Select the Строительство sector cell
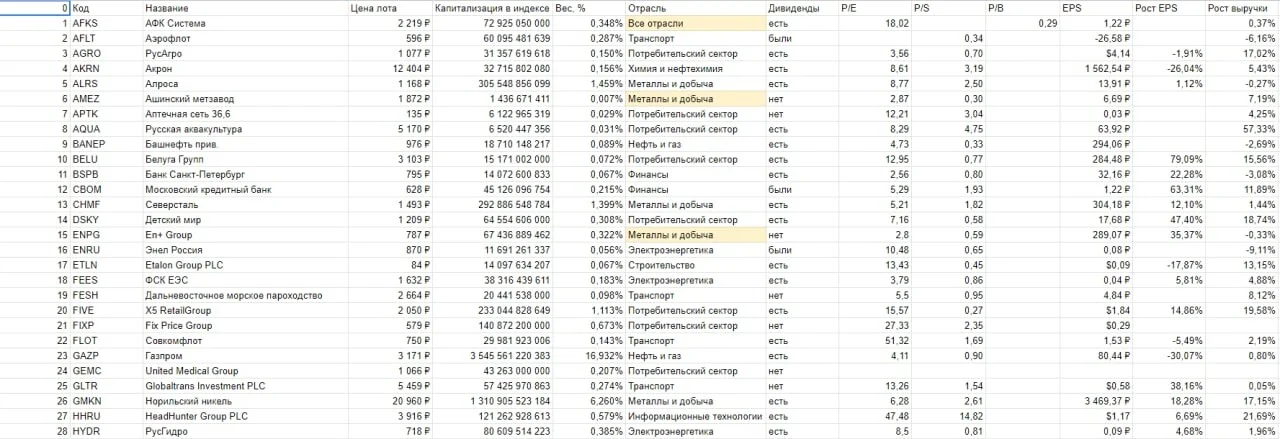The image size is (1280, 439). click(695, 264)
